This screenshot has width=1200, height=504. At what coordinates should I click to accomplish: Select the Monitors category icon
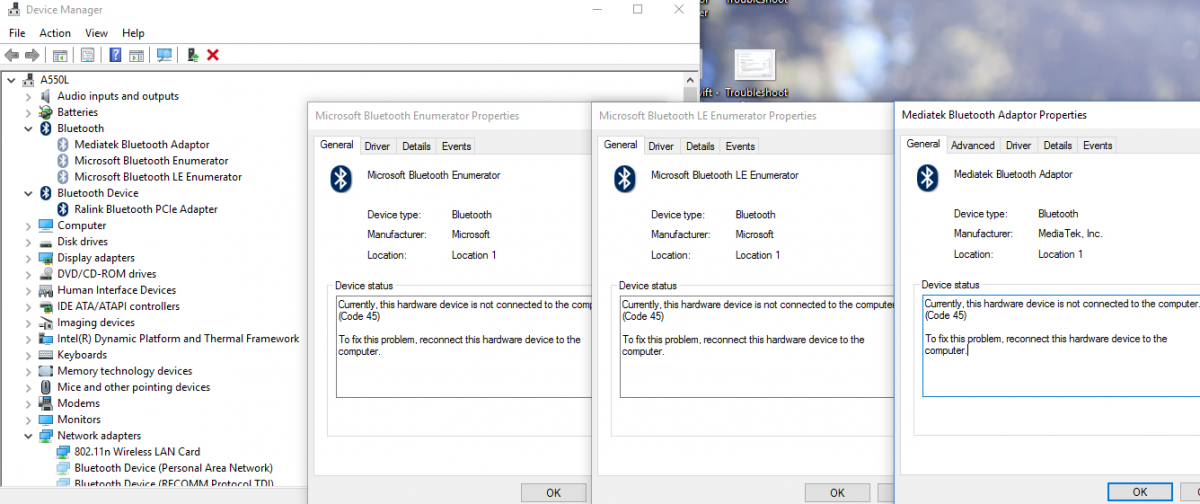click(46, 420)
